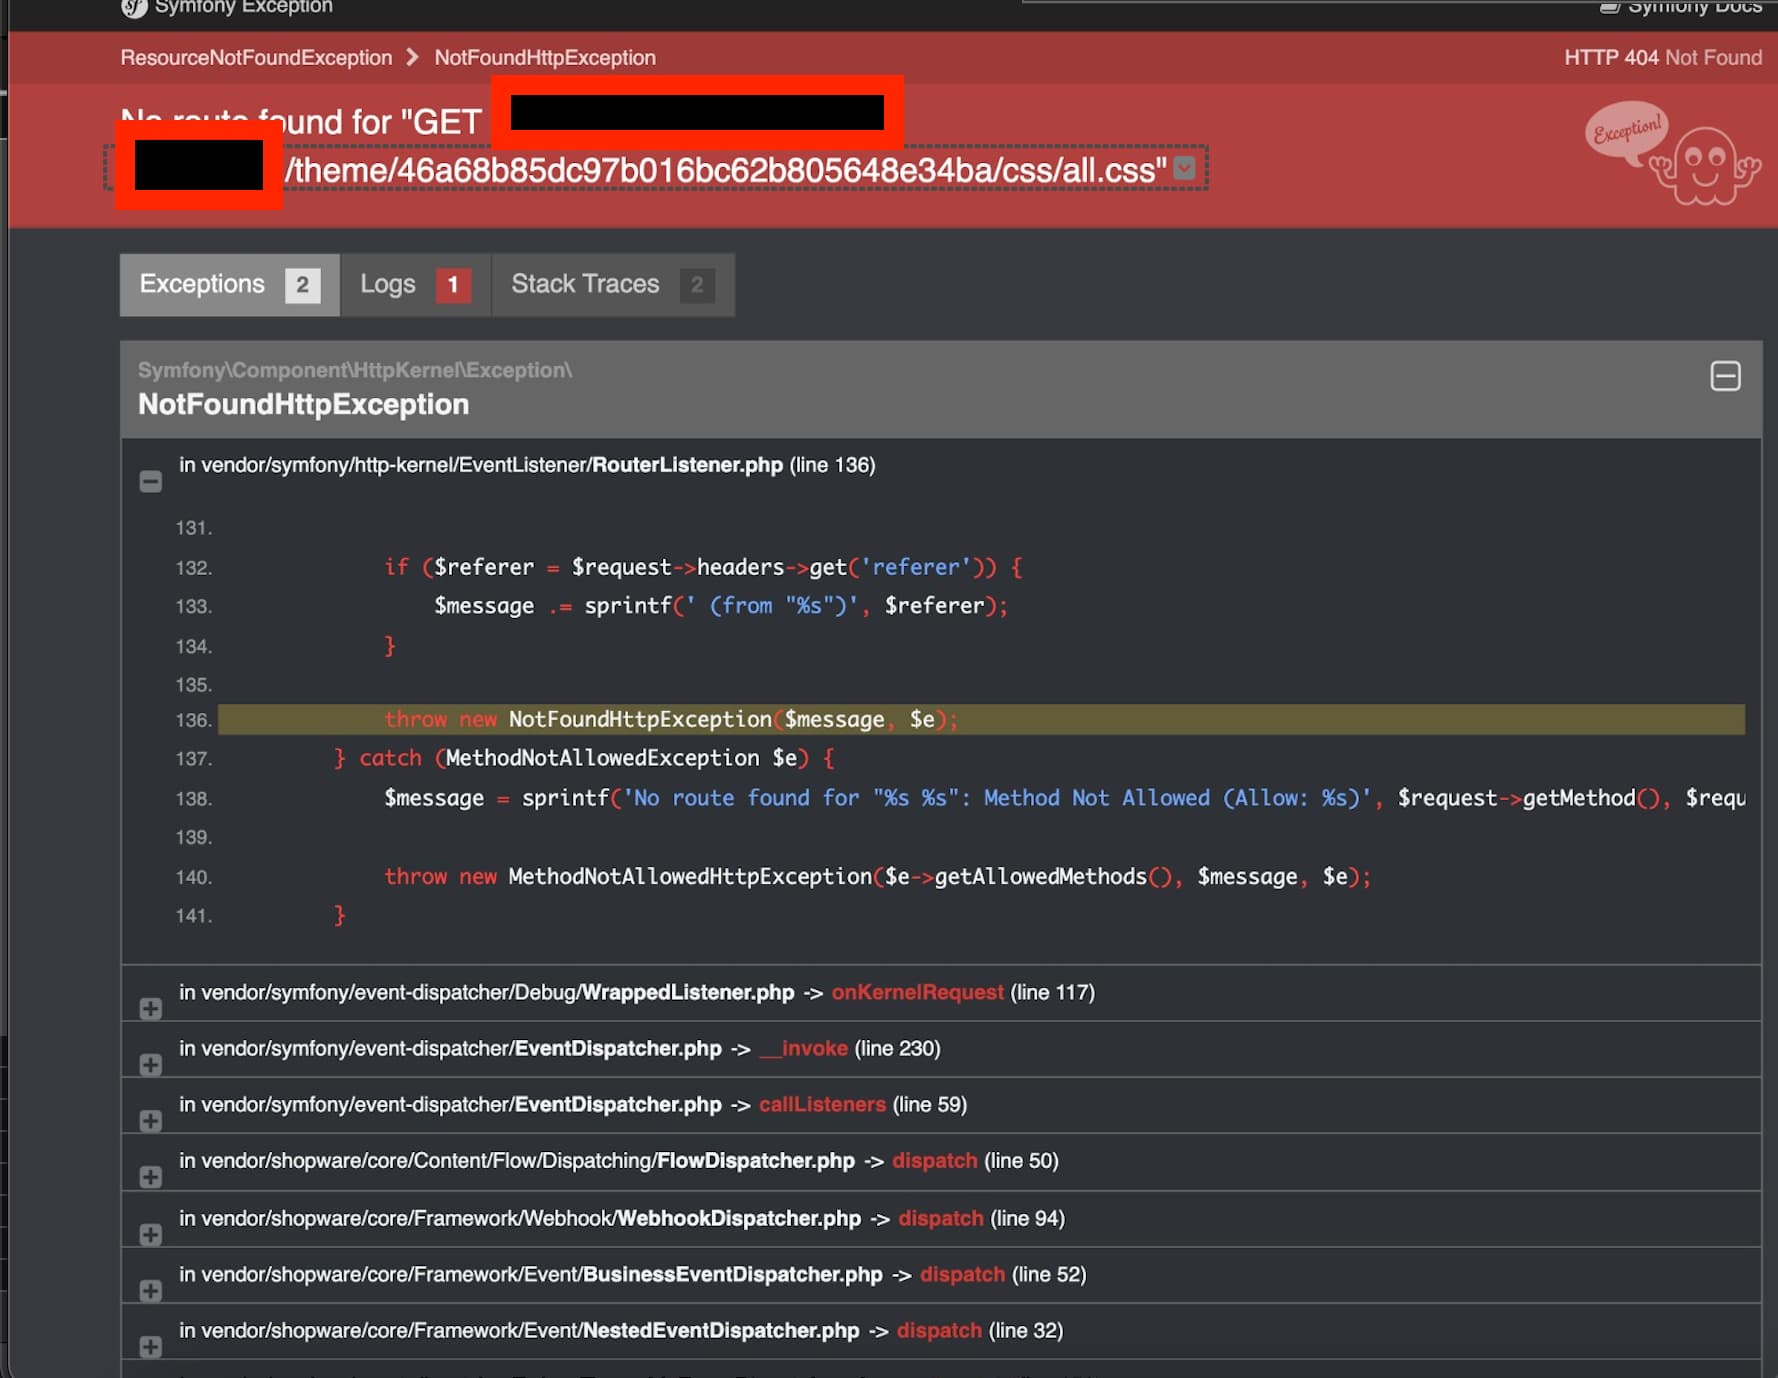Expand the FlowDispatcher.php trace row
The height and width of the screenshot is (1378, 1778).
(150, 1177)
